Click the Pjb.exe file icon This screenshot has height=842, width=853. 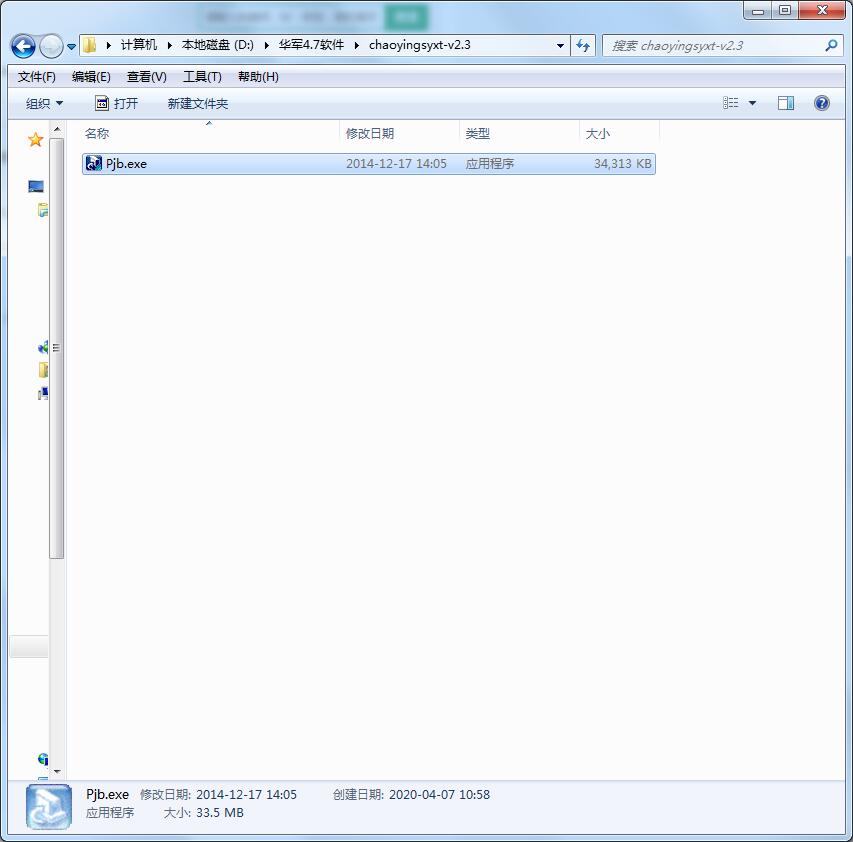click(94, 163)
